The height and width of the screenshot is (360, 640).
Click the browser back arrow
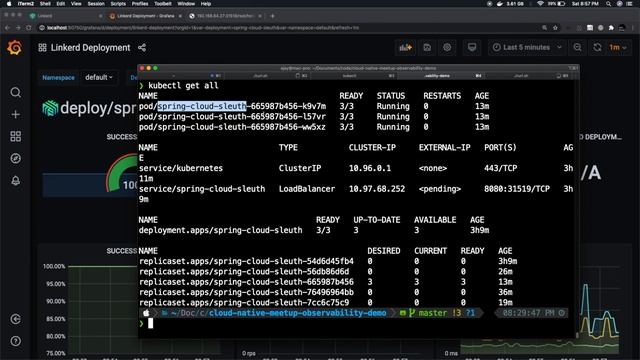click(7, 28)
